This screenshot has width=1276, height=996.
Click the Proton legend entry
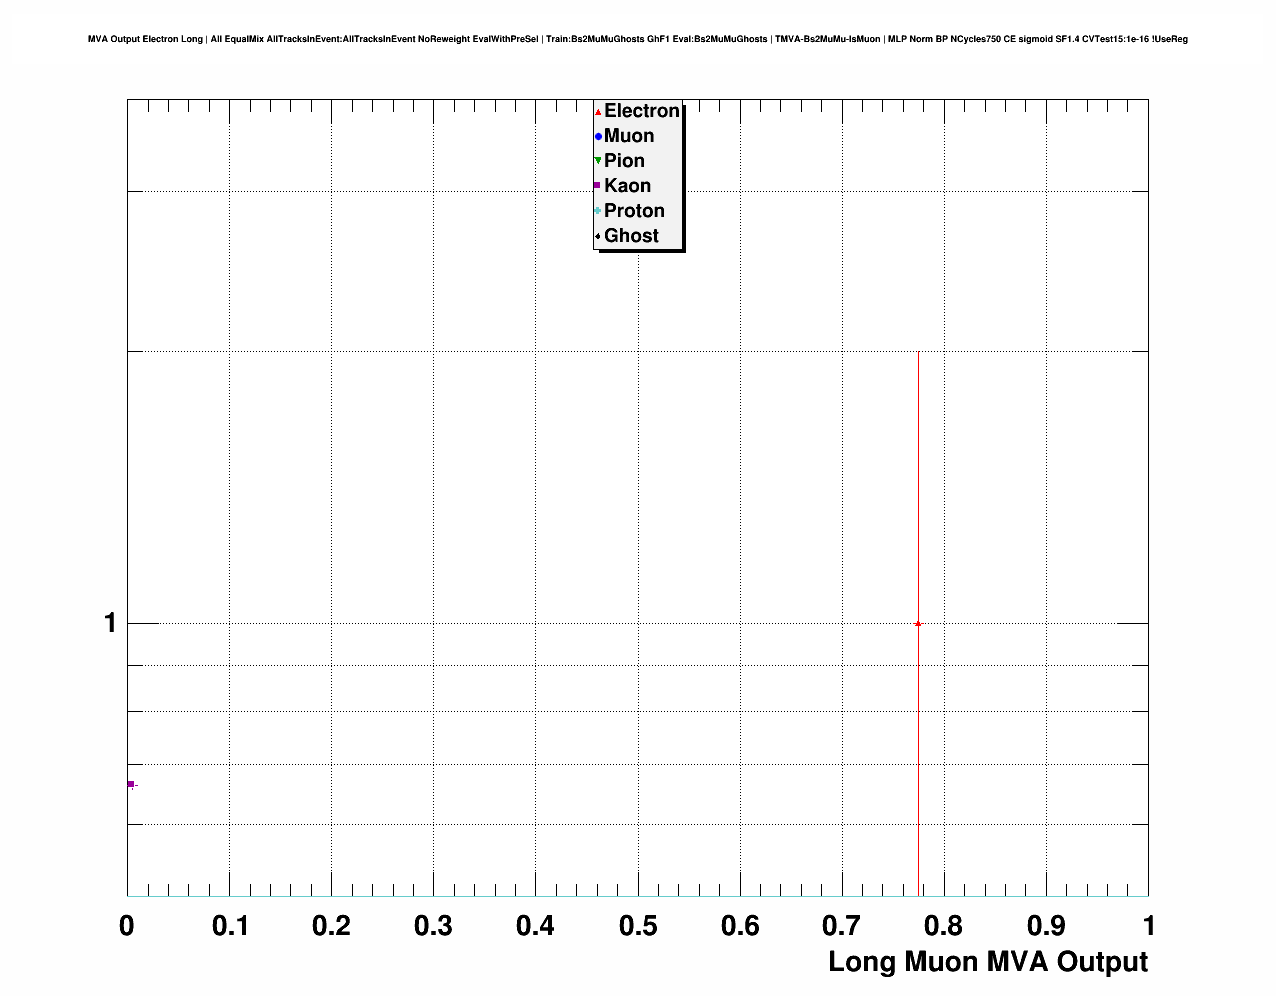[x=630, y=211]
